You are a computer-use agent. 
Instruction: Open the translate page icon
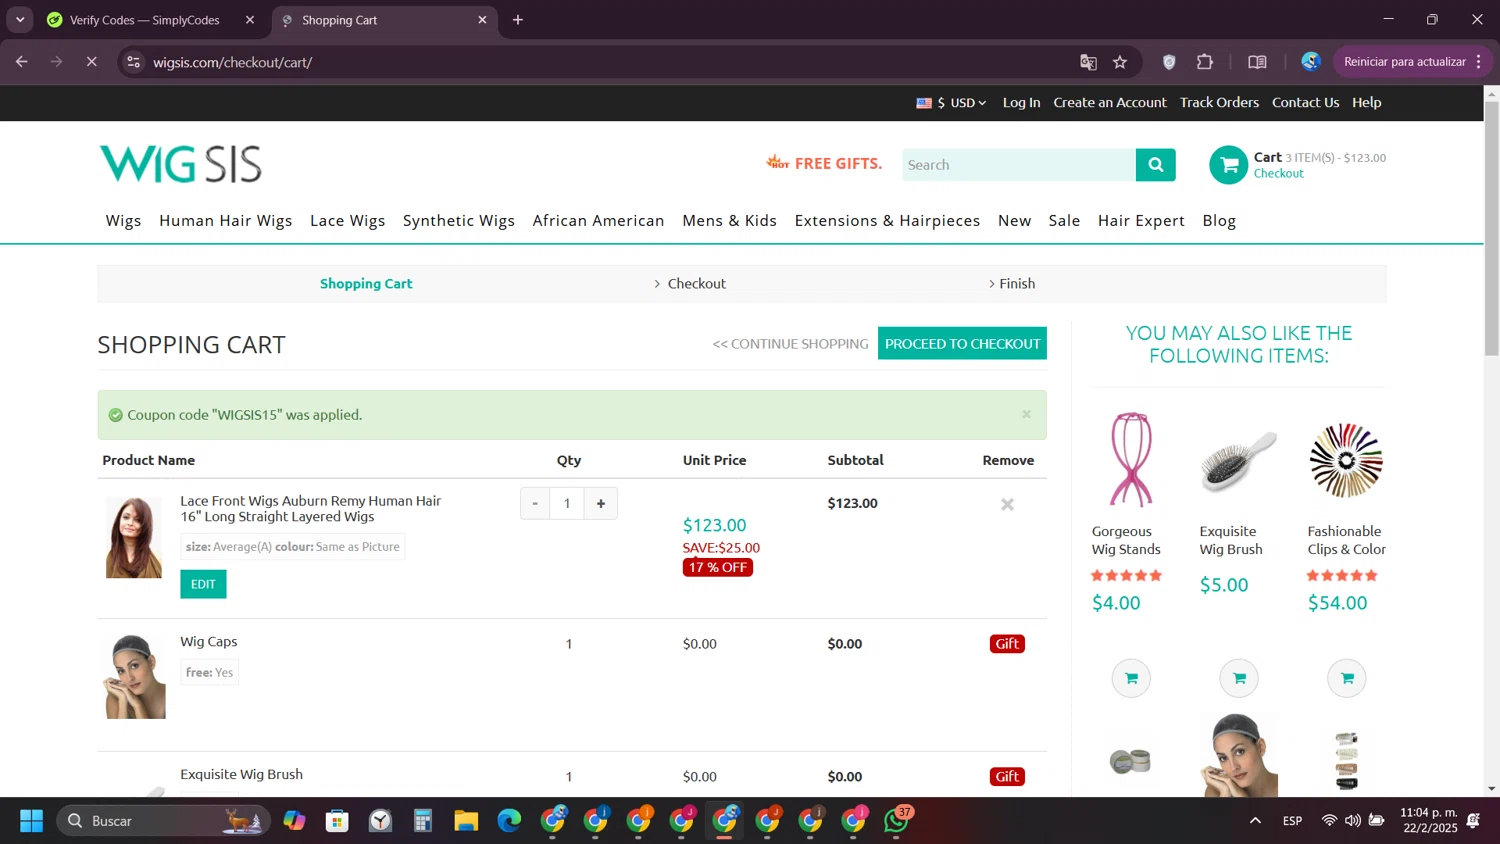point(1088,62)
